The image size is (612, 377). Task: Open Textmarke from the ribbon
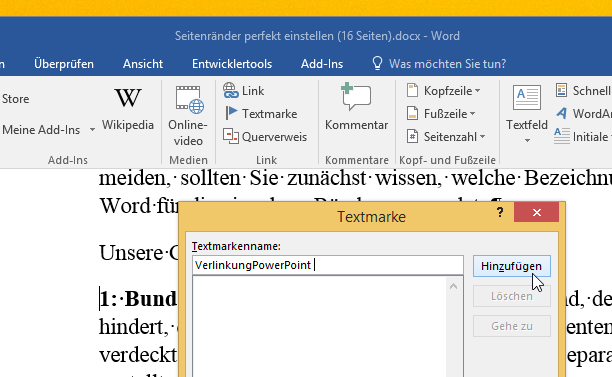pyautogui.click(x=261, y=114)
